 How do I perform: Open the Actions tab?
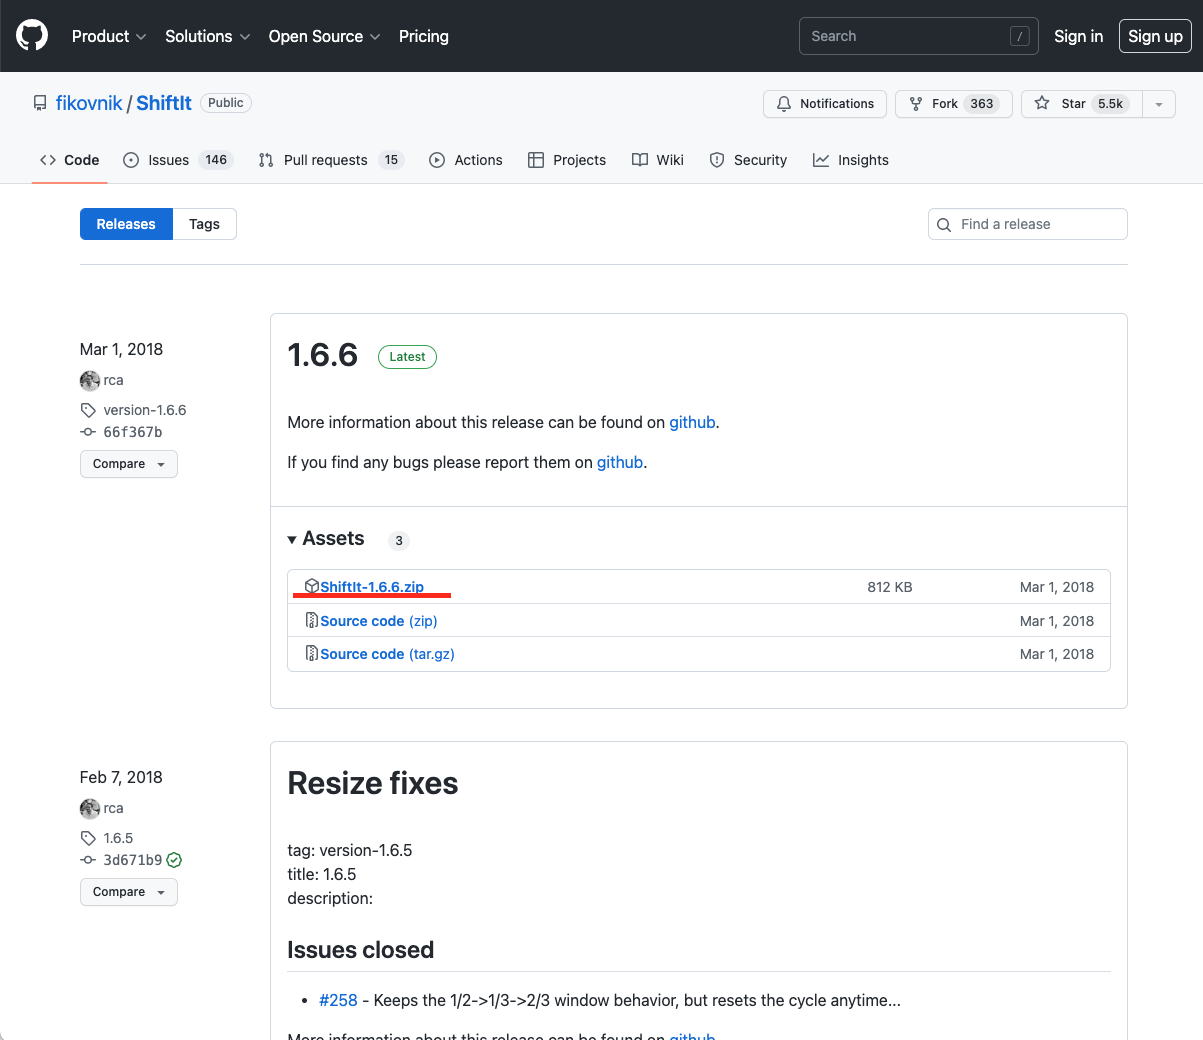coord(466,160)
